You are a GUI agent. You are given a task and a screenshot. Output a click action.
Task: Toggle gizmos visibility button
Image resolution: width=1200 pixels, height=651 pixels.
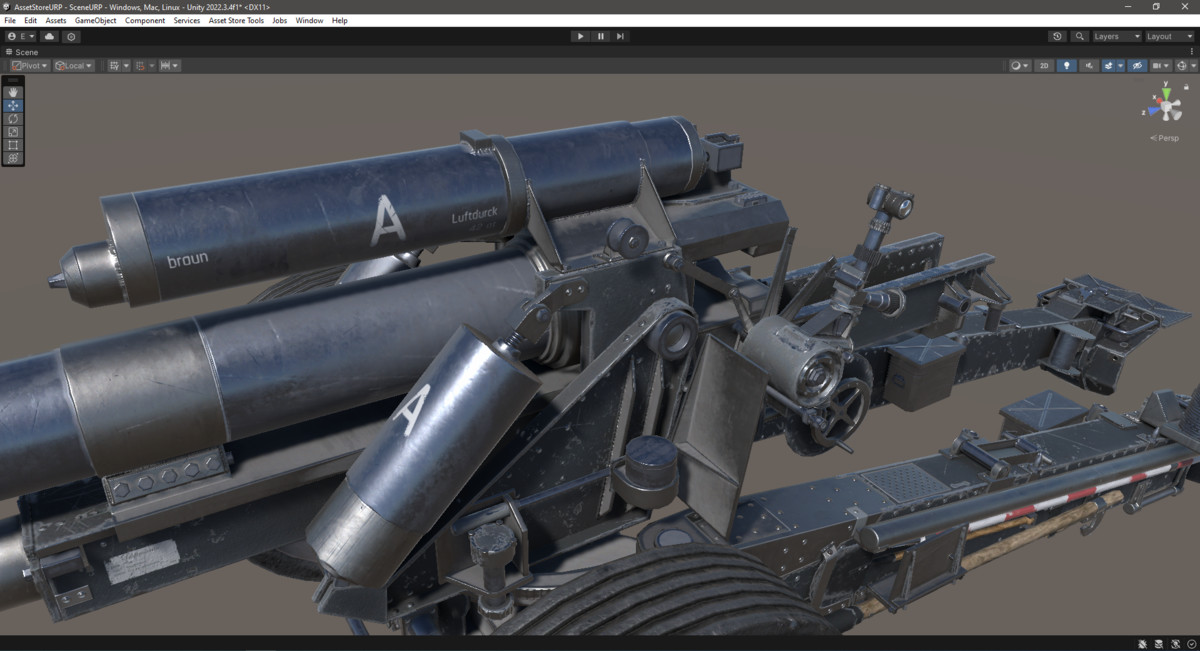tap(1181, 66)
